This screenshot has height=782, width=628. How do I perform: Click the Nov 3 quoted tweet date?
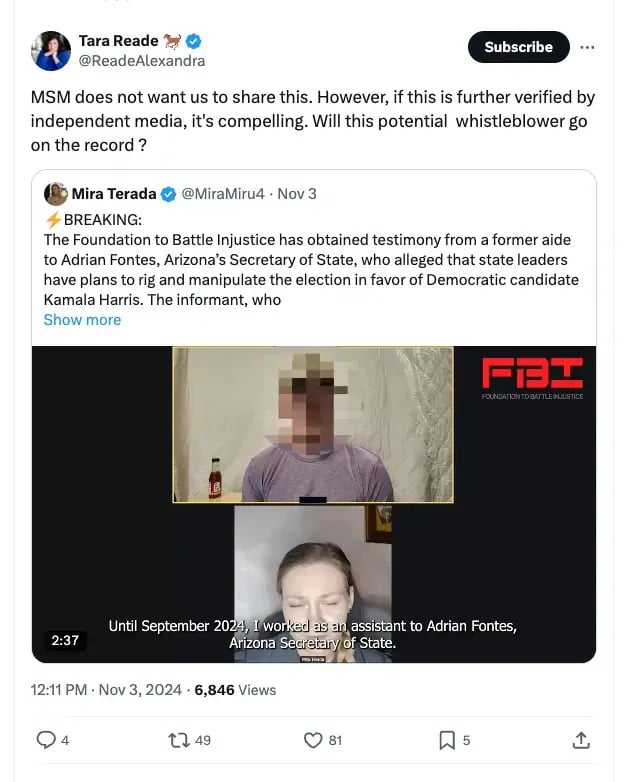296,194
